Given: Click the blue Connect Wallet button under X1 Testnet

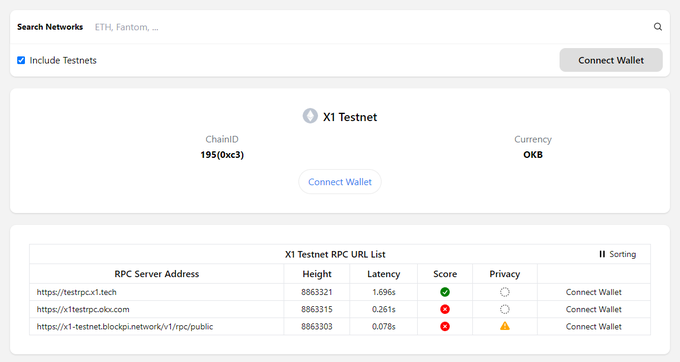Looking at the screenshot, I should click(340, 182).
